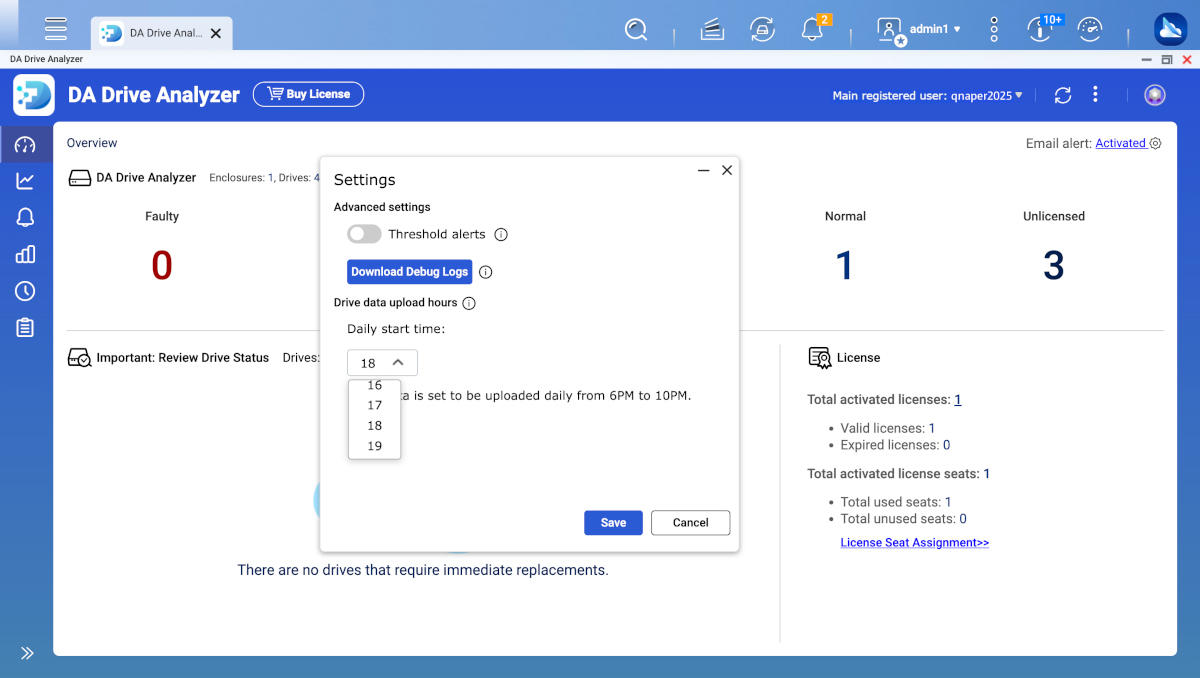Cancel the Settings dialog
This screenshot has height=678, width=1200.
click(x=690, y=523)
